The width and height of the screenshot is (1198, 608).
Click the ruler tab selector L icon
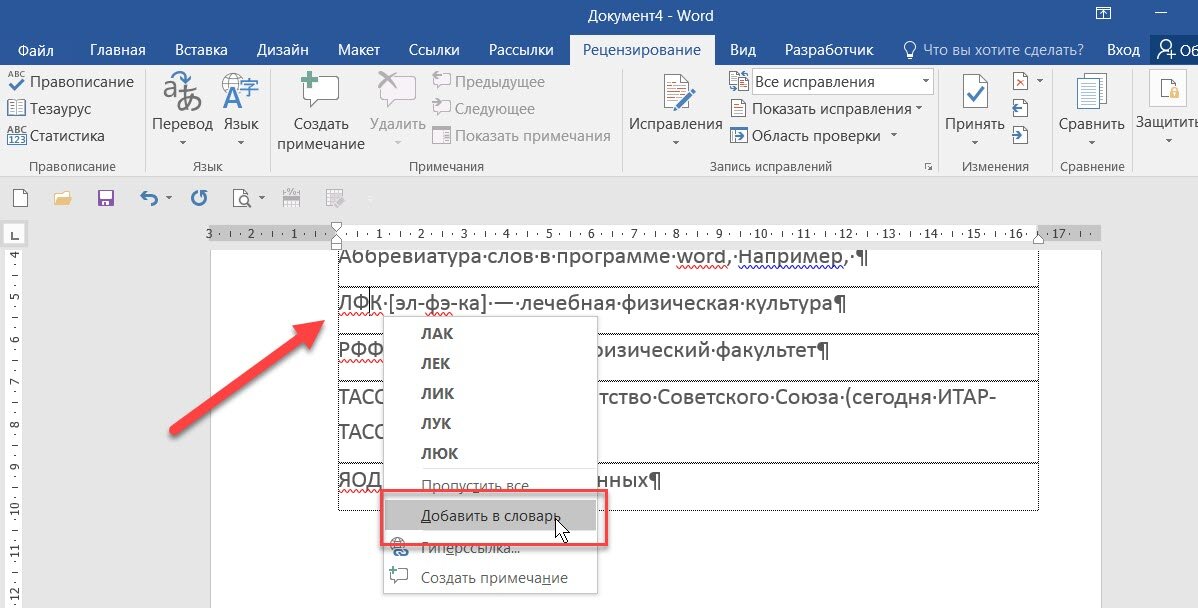(15, 234)
